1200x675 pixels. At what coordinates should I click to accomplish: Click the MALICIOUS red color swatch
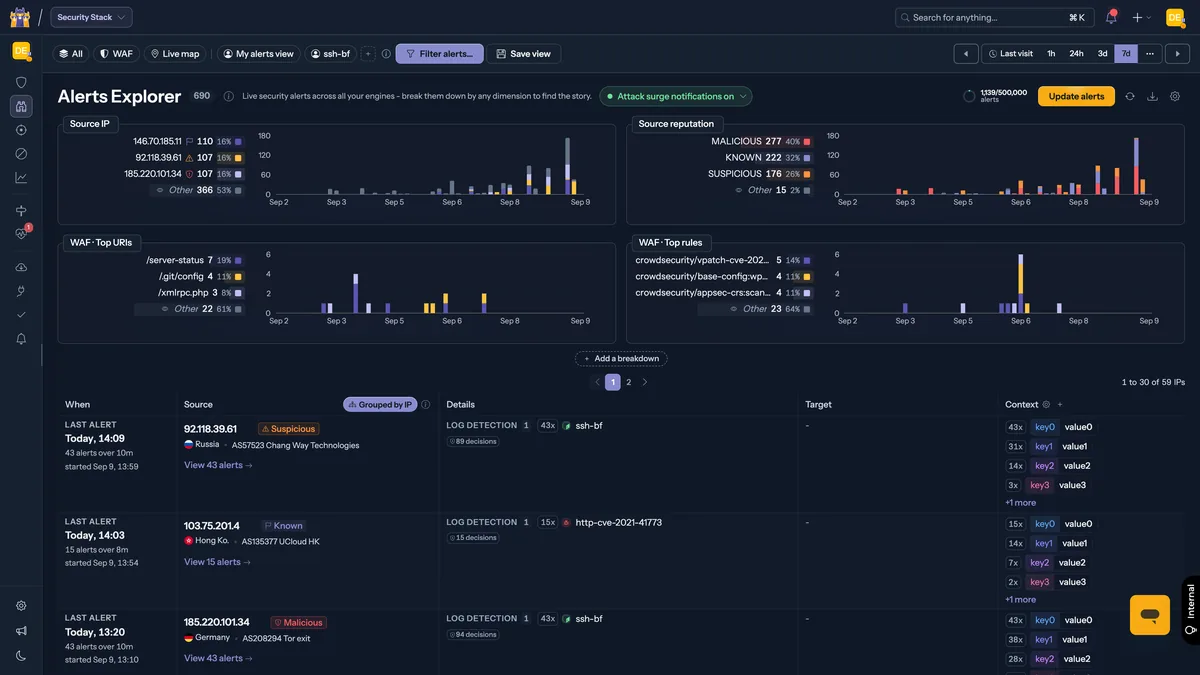(x=807, y=142)
